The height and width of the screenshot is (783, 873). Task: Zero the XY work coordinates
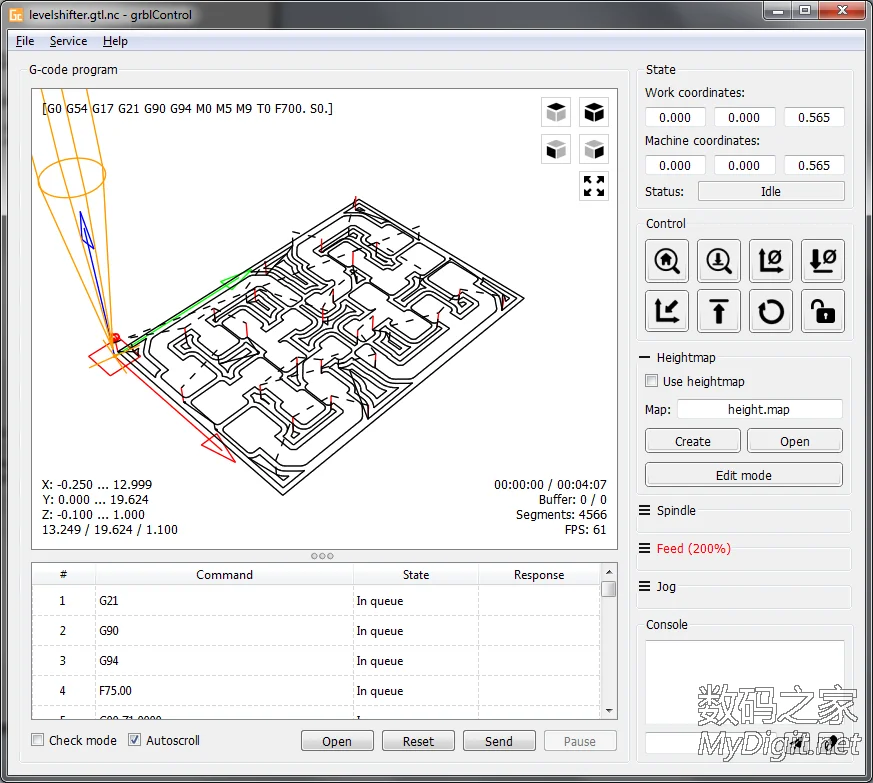[x=771, y=261]
